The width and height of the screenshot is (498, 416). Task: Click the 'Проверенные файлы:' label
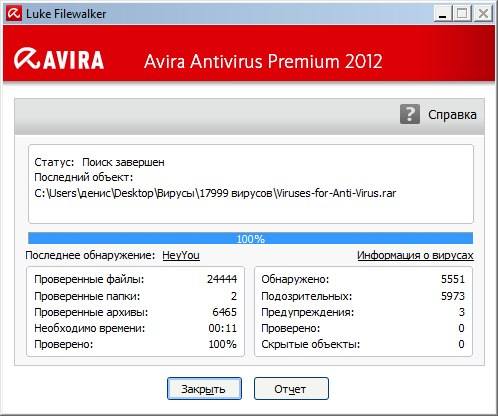click(89, 279)
